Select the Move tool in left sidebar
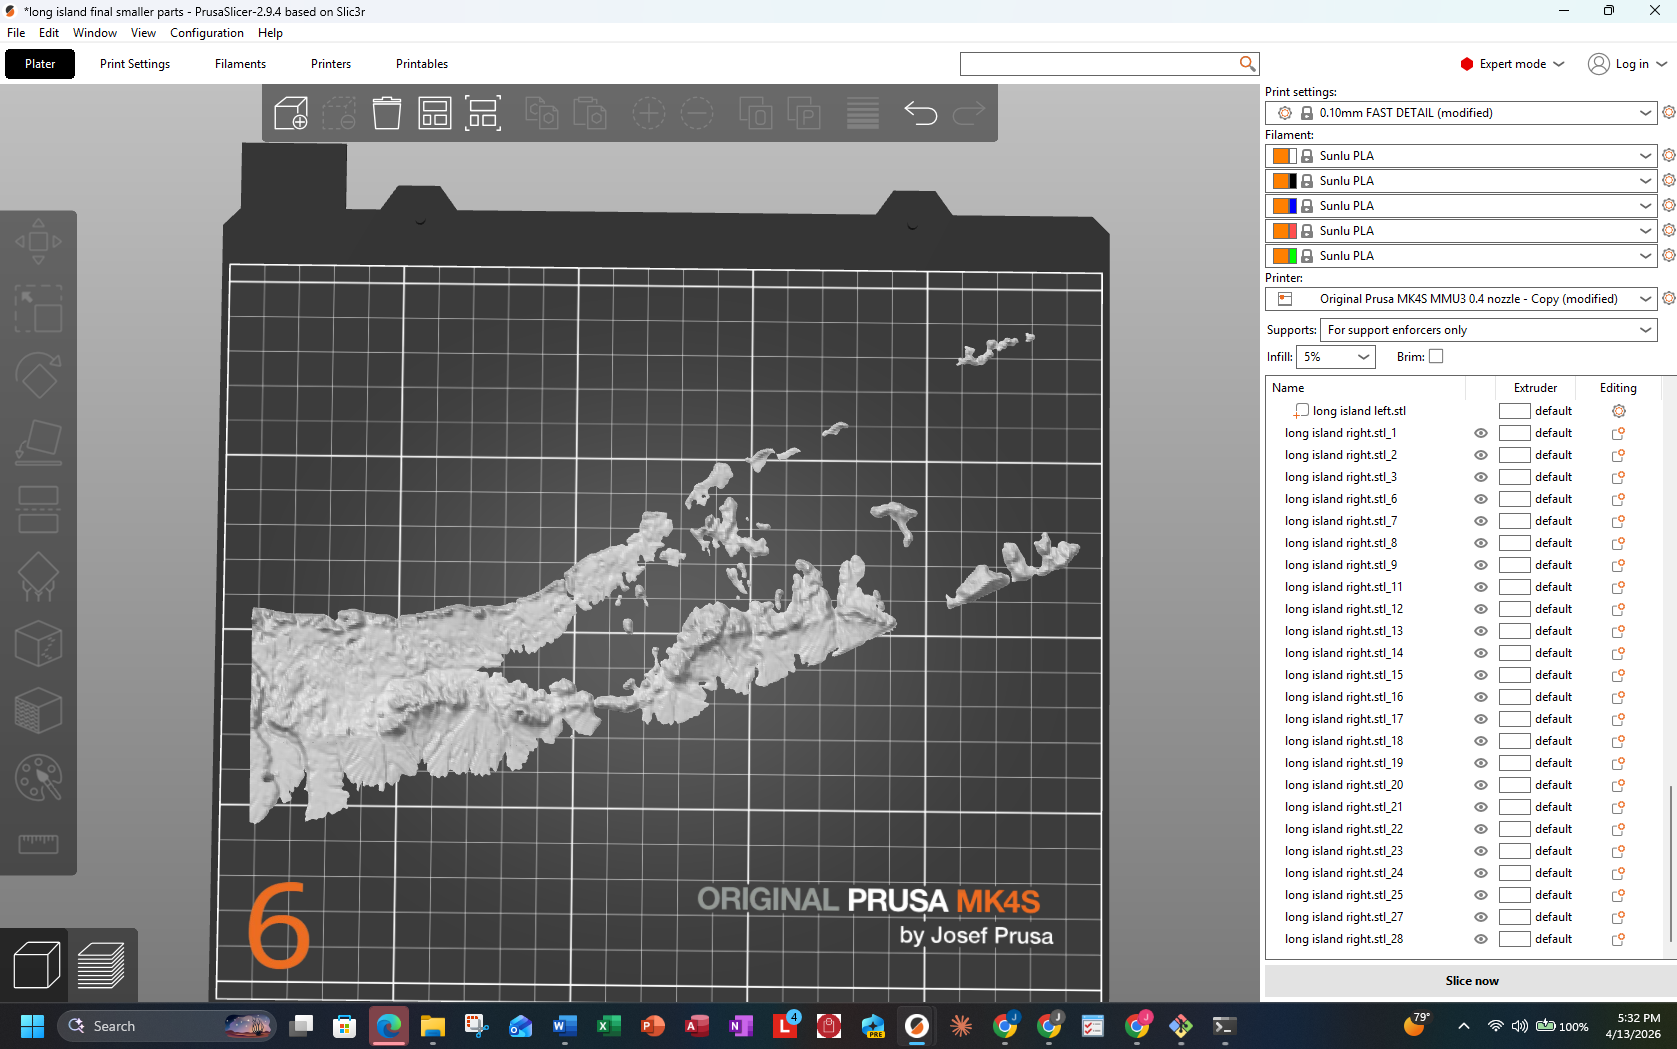Viewport: 1677px width, 1049px height. coord(38,241)
